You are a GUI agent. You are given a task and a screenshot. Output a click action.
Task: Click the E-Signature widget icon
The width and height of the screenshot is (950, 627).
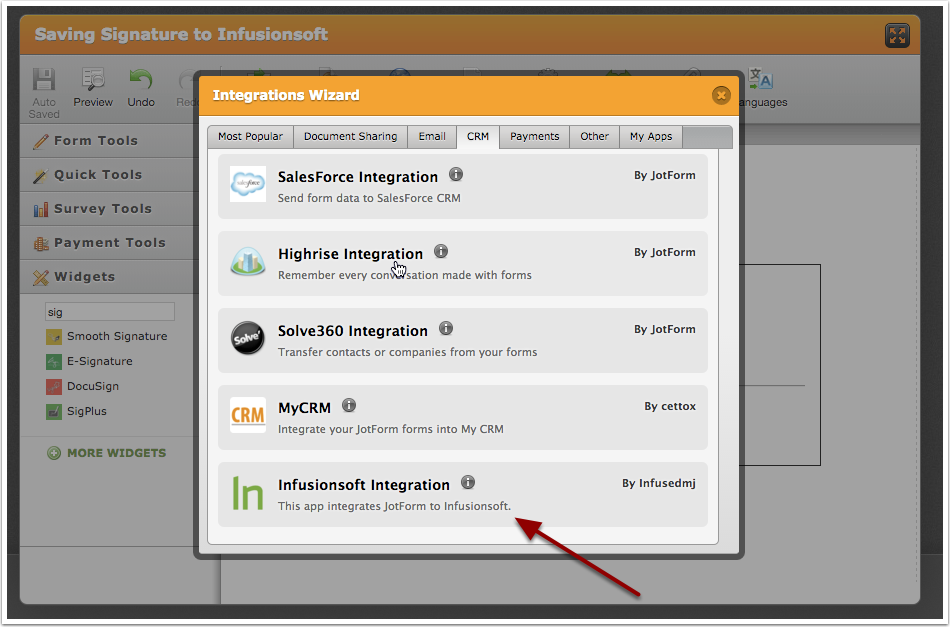[54, 362]
